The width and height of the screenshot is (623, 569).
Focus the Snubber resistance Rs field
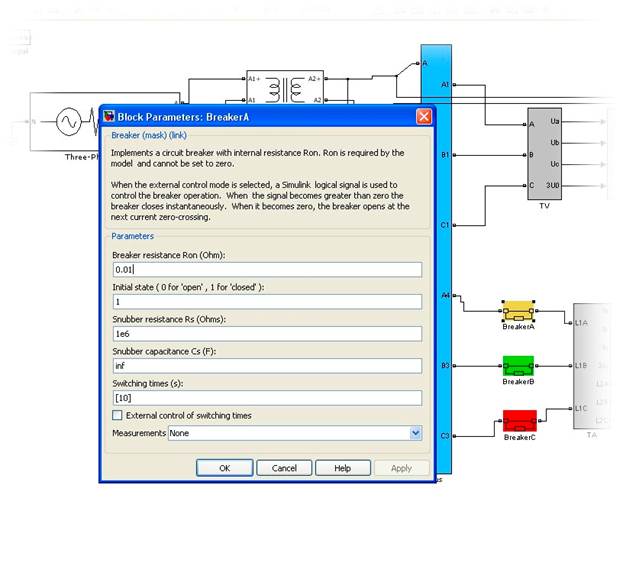pos(267,334)
